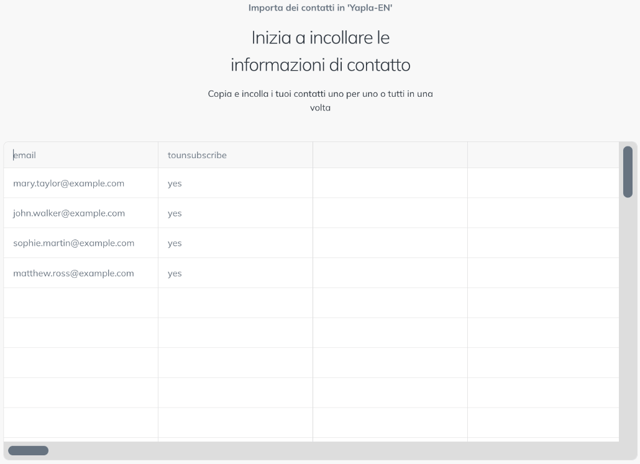Click the mary.taylor@example.com cell
Image resolution: width=640 pixels, height=464 pixels.
point(81,183)
